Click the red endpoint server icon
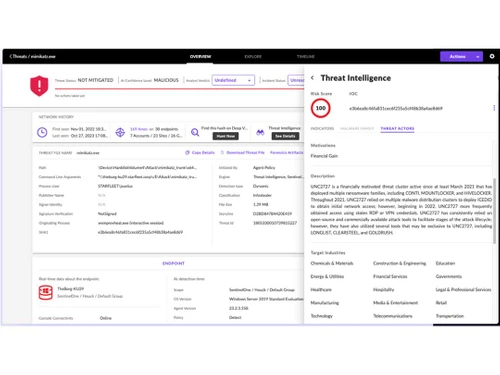This screenshot has width=500, height=375. 46,293
